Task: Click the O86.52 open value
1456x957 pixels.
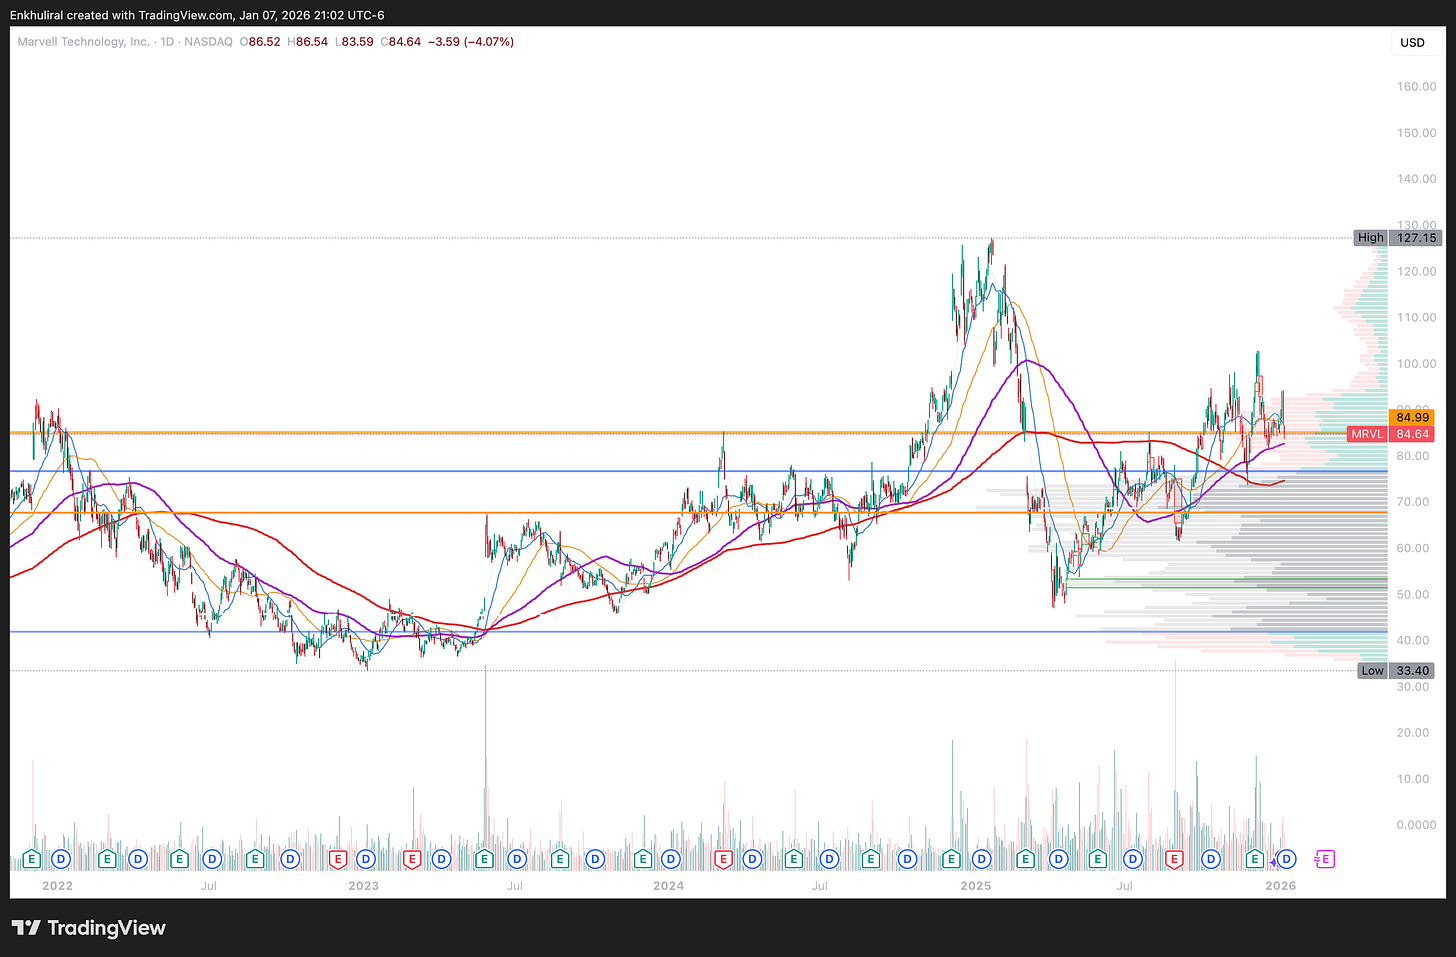Action: point(260,42)
